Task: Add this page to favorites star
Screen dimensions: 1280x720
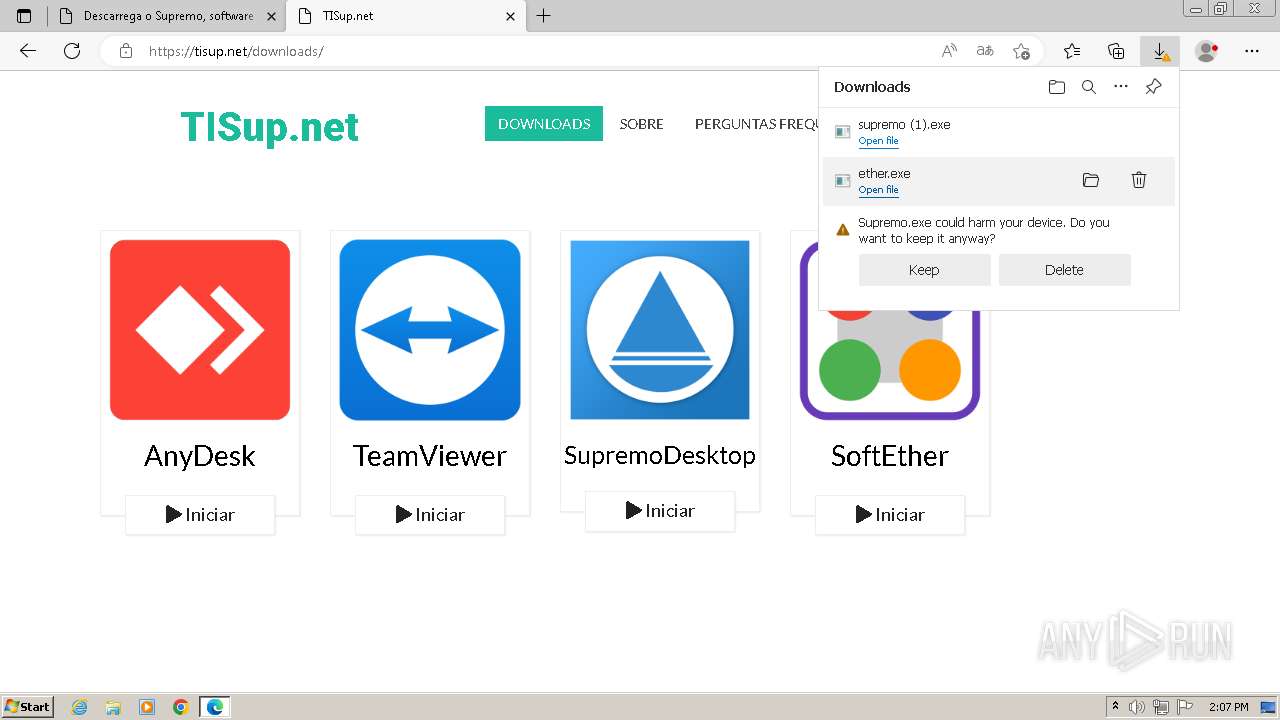Action: [1021, 51]
